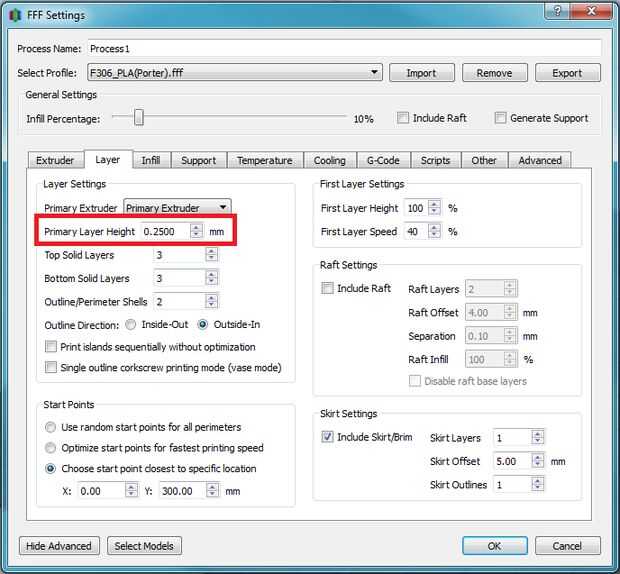Go to the Cooling tab
The width and height of the screenshot is (620, 574).
[x=330, y=160]
